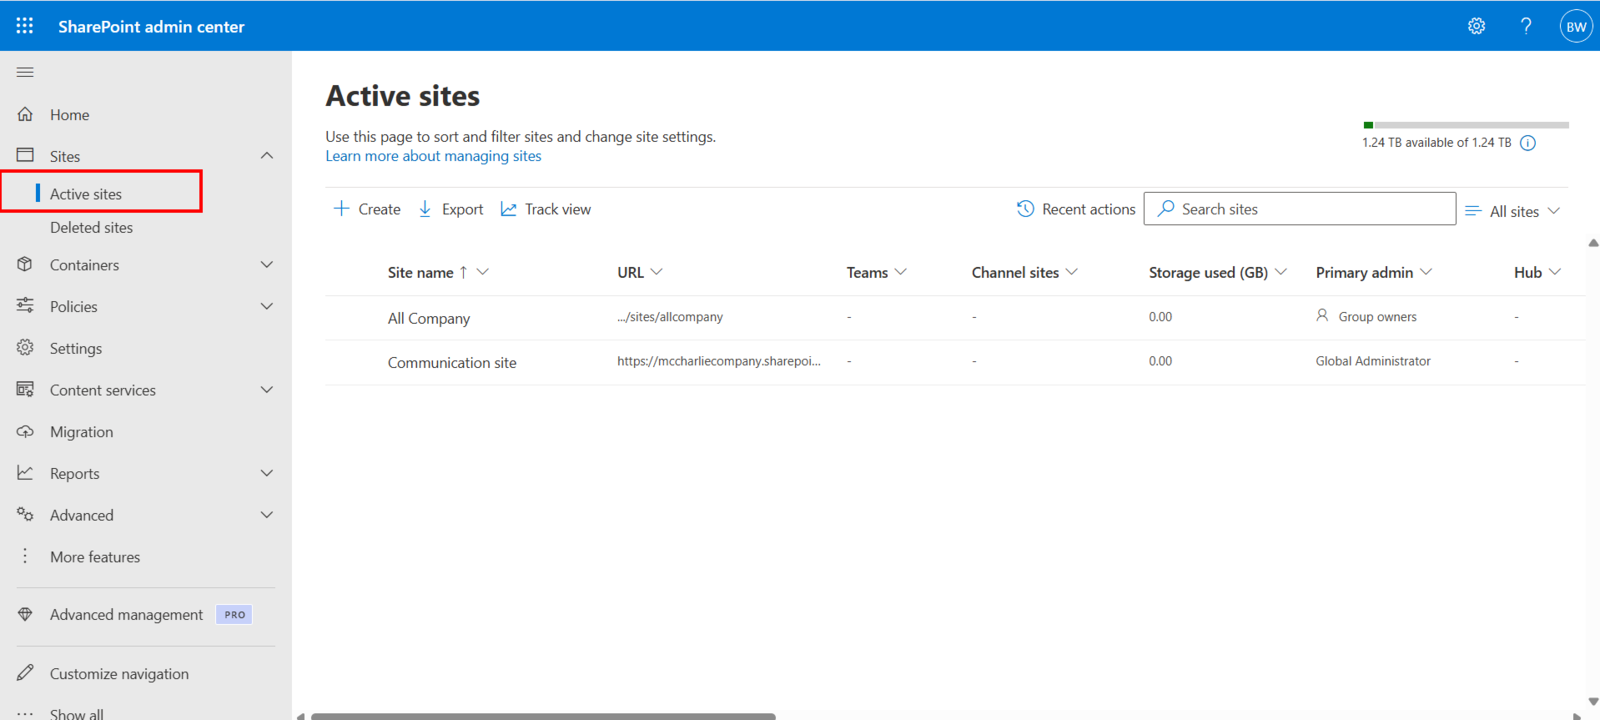Click the Show all label
The image size is (1600, 720).
(x=77, y=714)
